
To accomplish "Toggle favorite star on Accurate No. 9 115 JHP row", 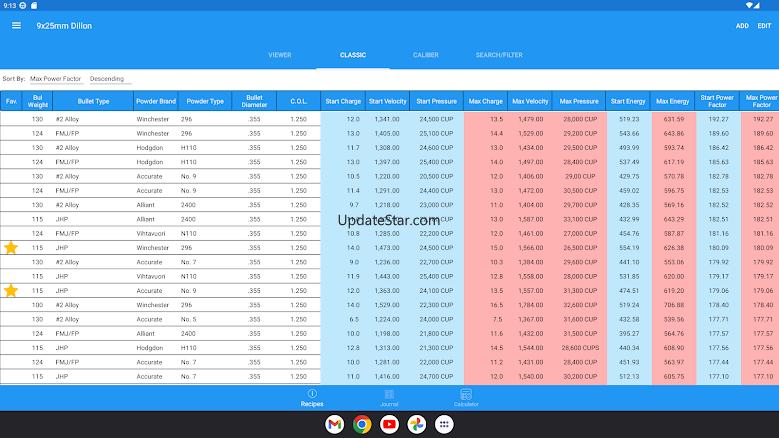I will tap(11, 291).
